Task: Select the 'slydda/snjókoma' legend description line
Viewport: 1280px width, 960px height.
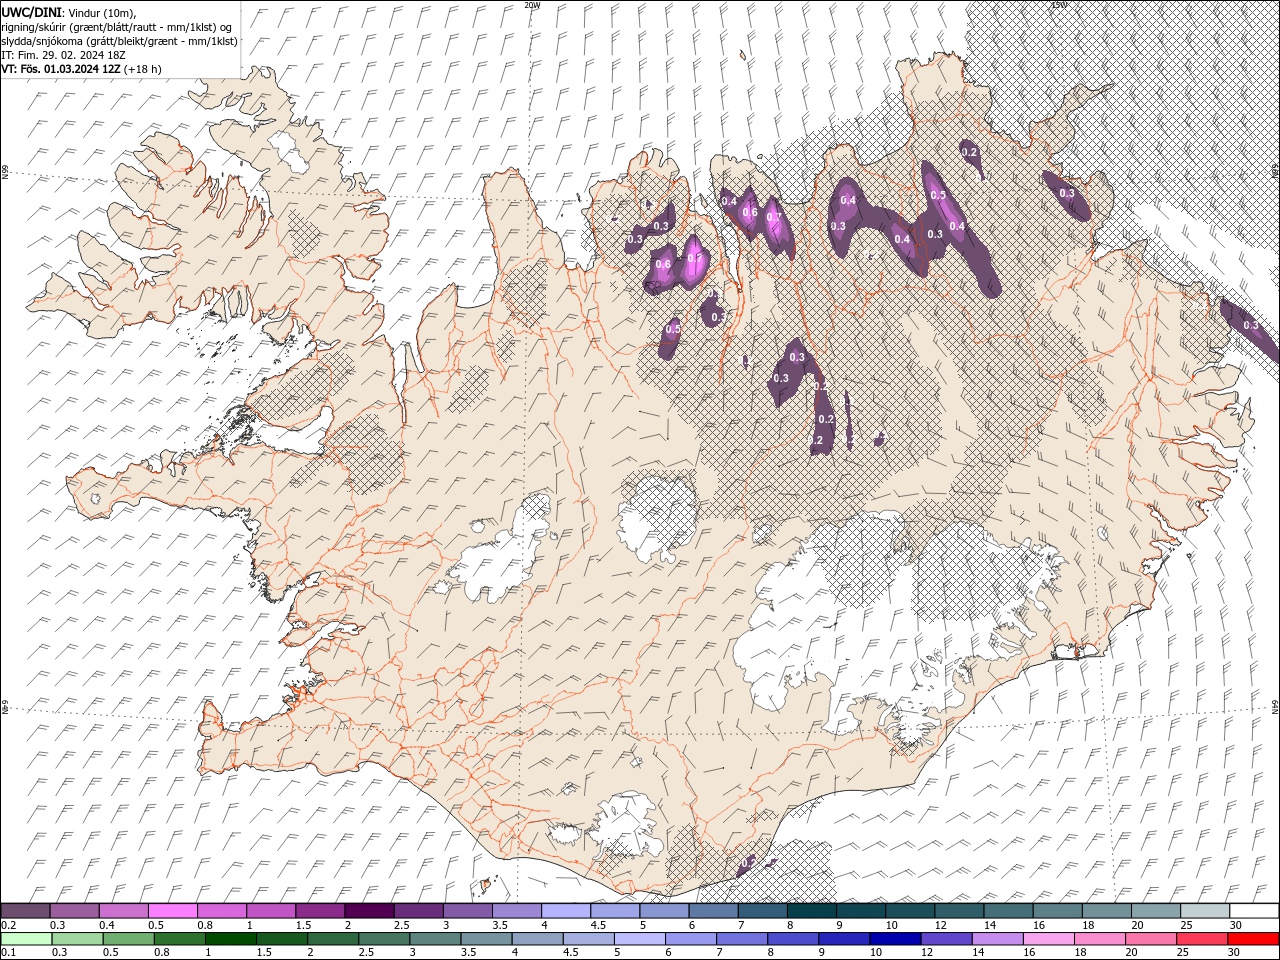Action: pos(119,41)
